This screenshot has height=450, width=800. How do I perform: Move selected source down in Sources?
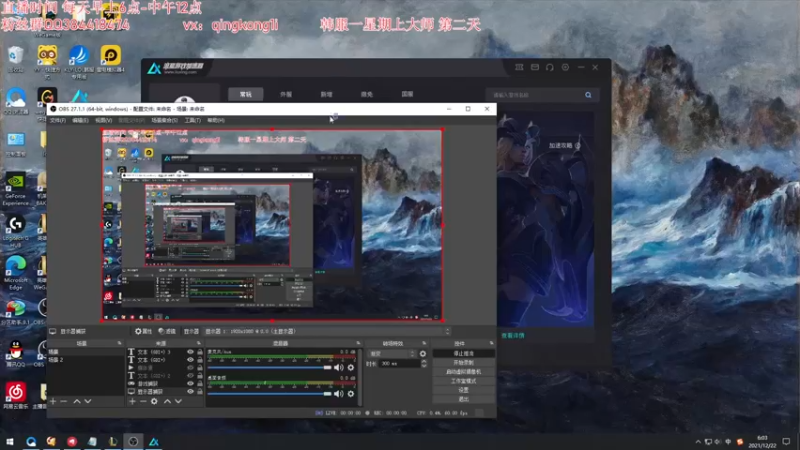(x=178, y=401)
